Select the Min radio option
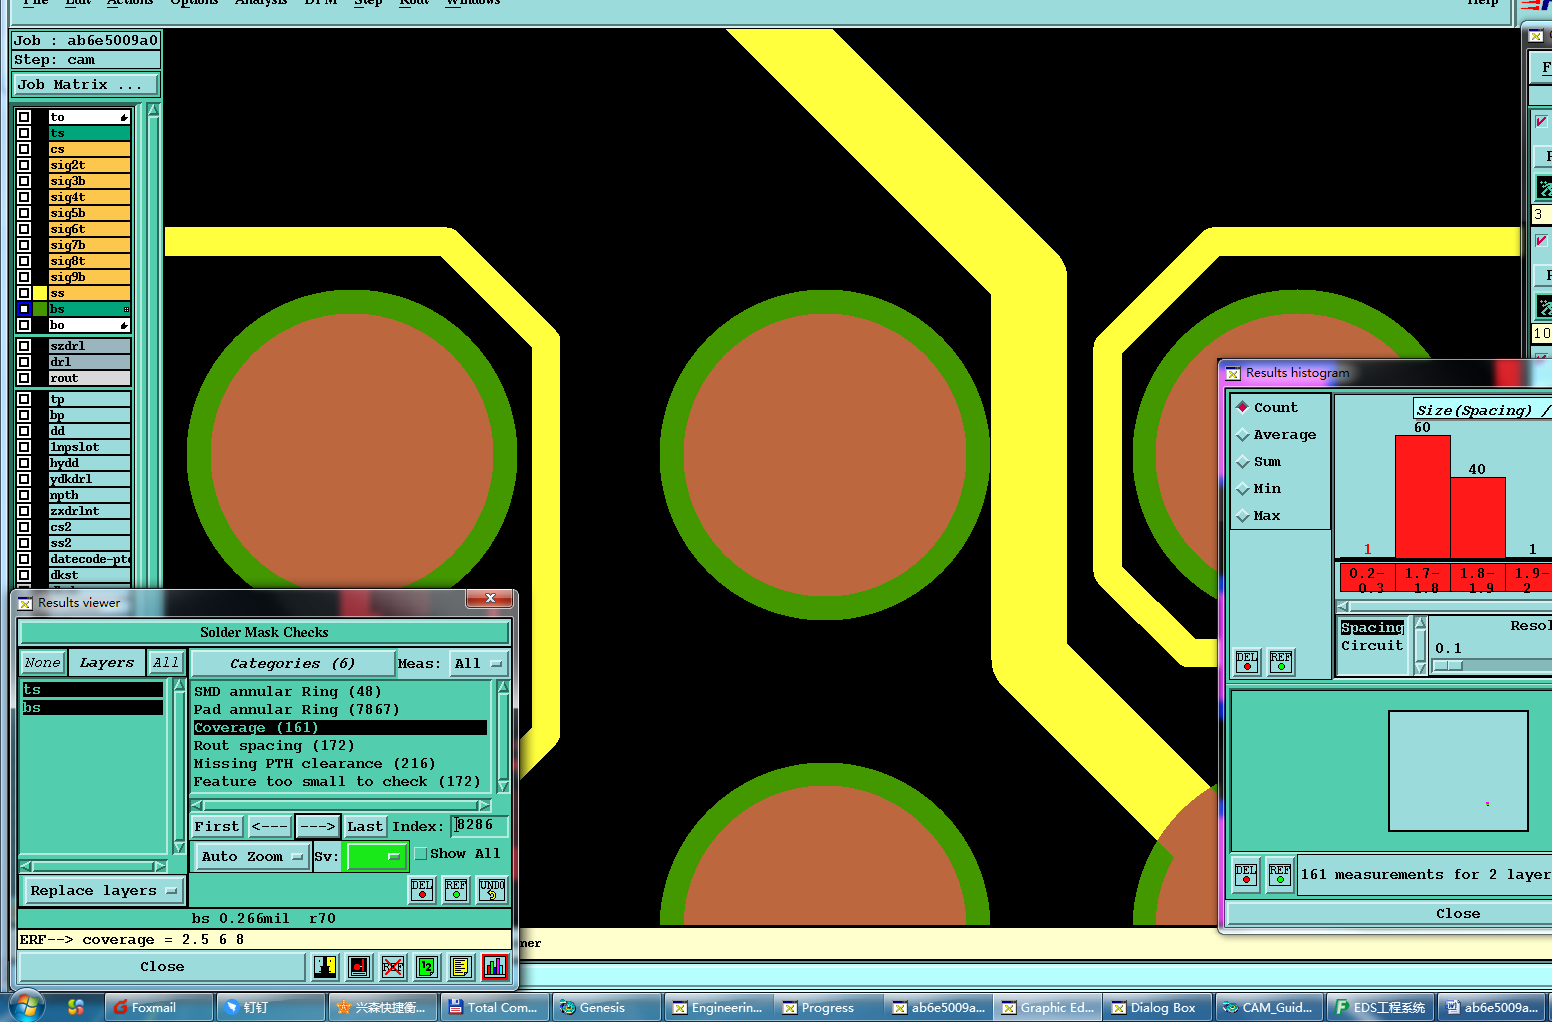The width and height of the screenshot is (1552, 1022). coord(1243,488)
